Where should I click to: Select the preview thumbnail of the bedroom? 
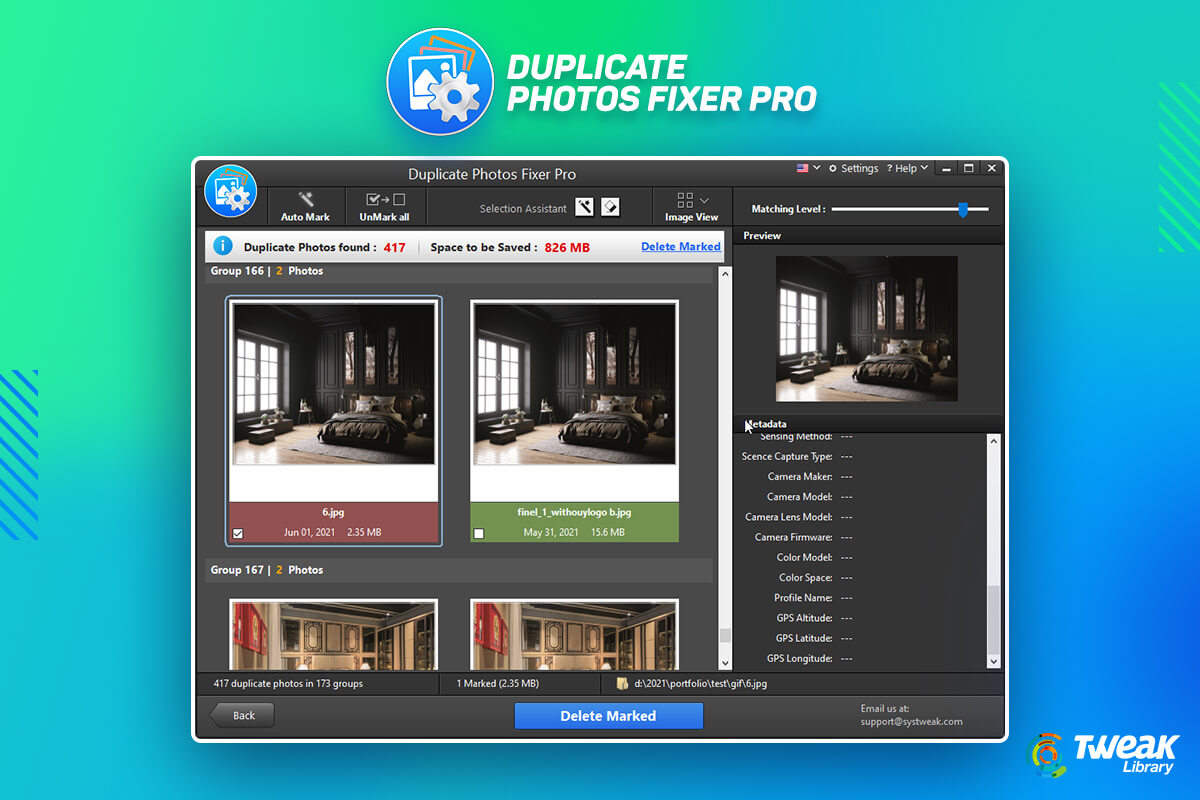(x=866, y=329)
